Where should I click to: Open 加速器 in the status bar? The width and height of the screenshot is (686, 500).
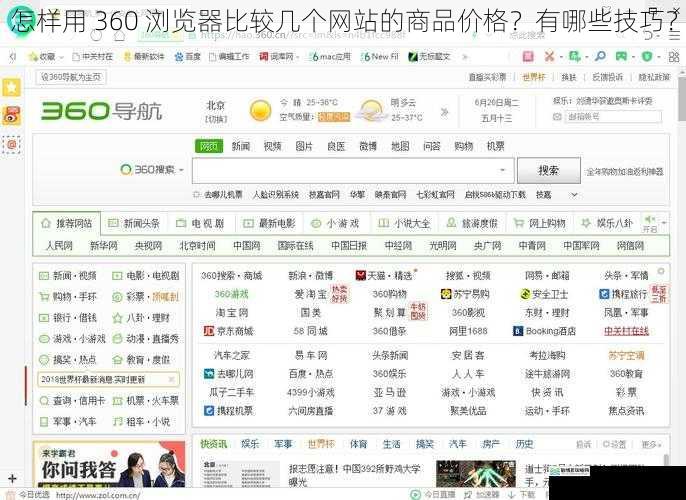482,495
